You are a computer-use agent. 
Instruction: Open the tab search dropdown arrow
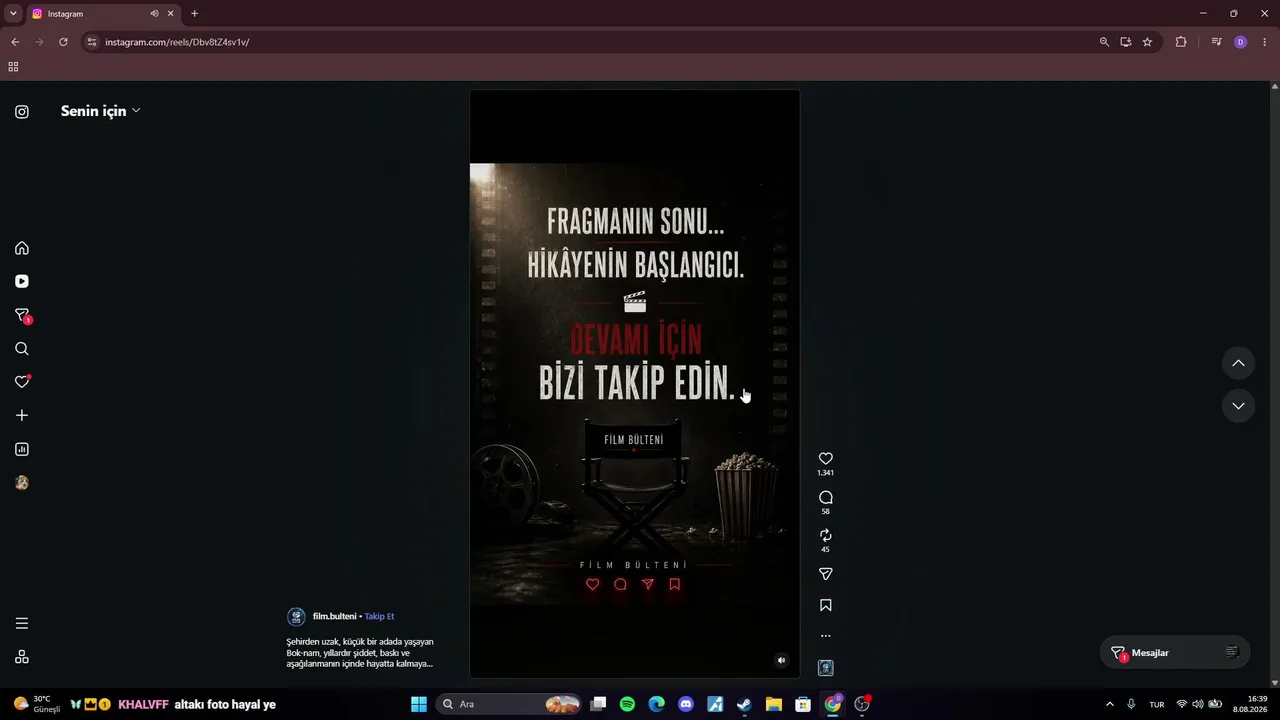(13, 14)
